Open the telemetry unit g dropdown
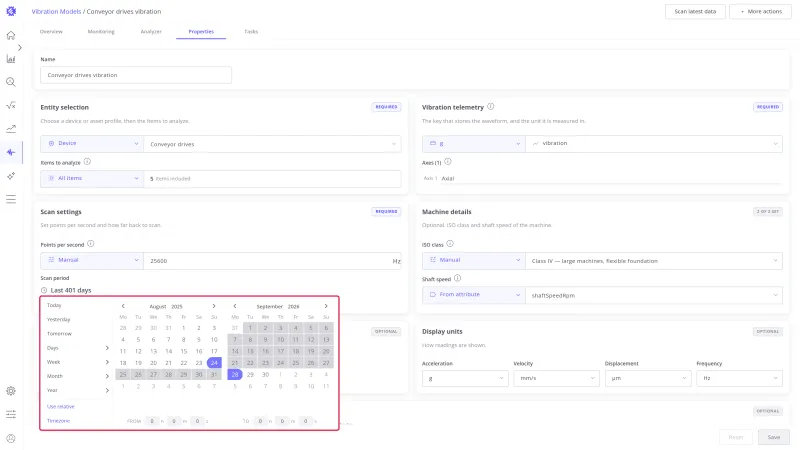 pos(473,144)
